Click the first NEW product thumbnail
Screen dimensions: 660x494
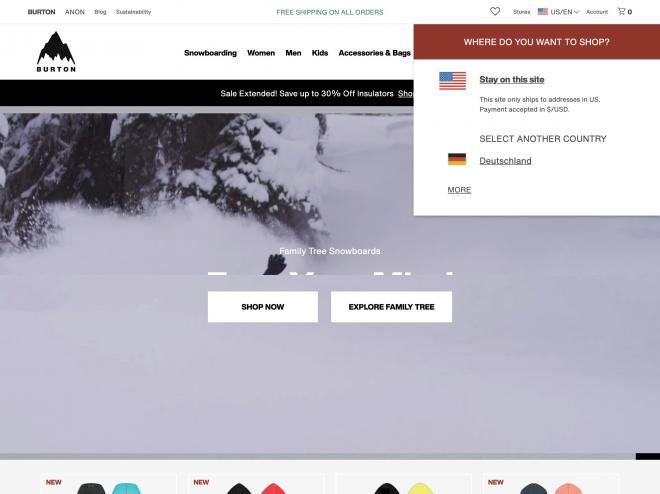coord(109,484)
